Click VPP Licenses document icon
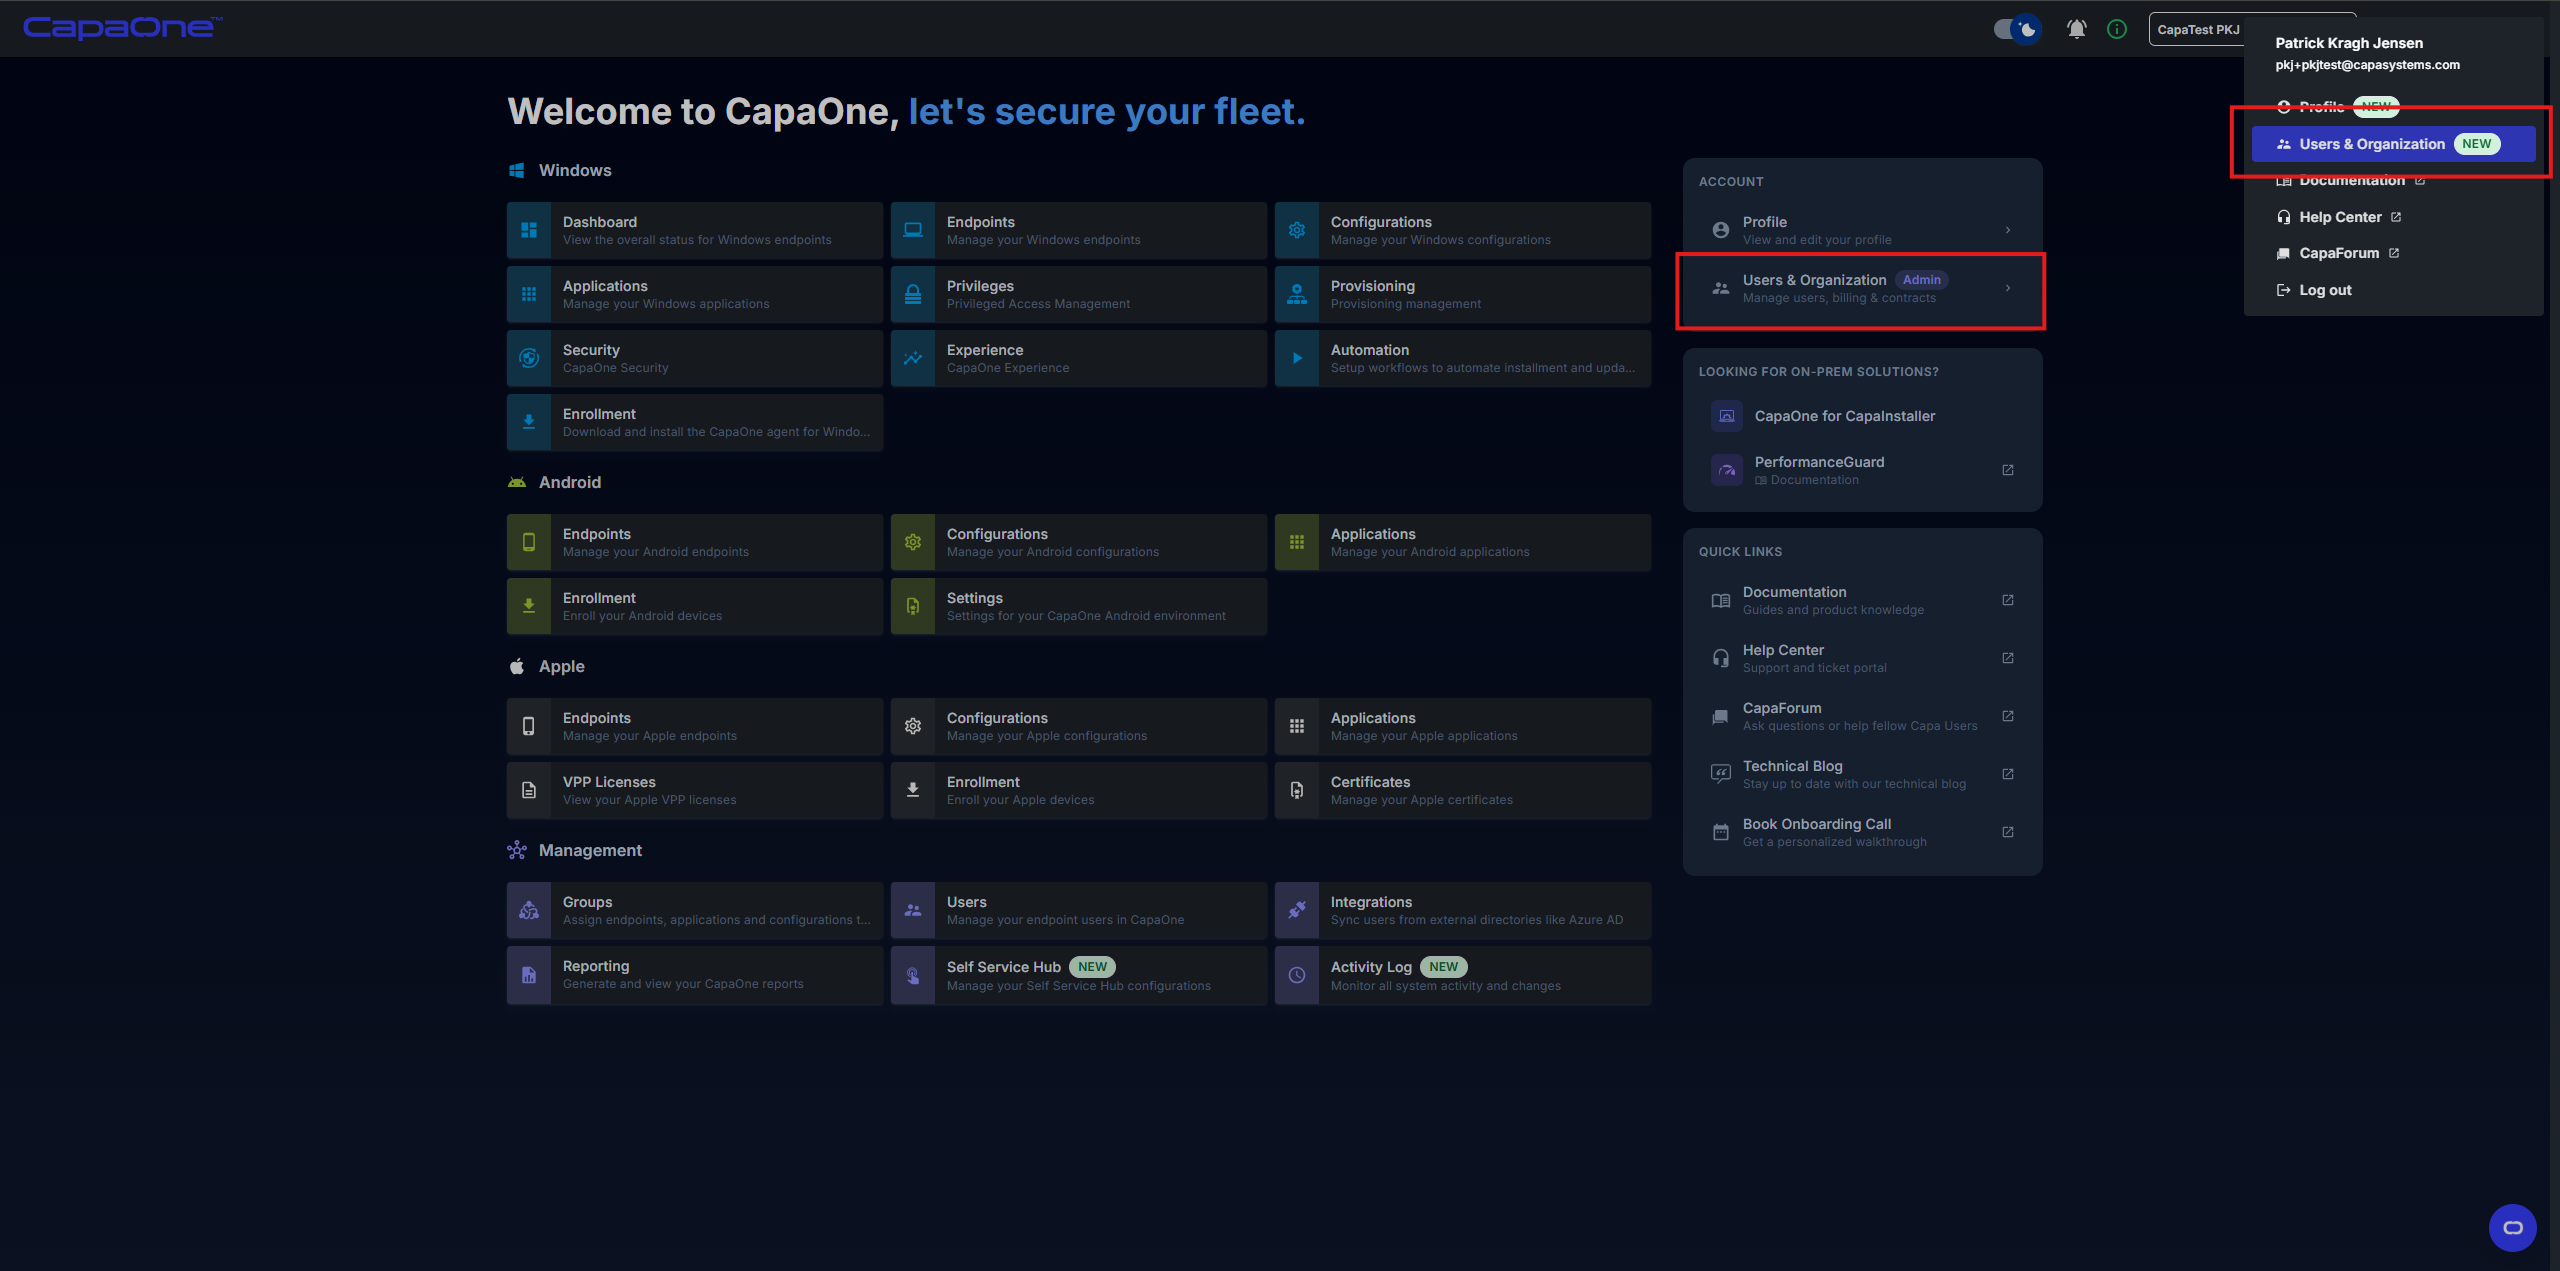 click(x=529, y=790)
